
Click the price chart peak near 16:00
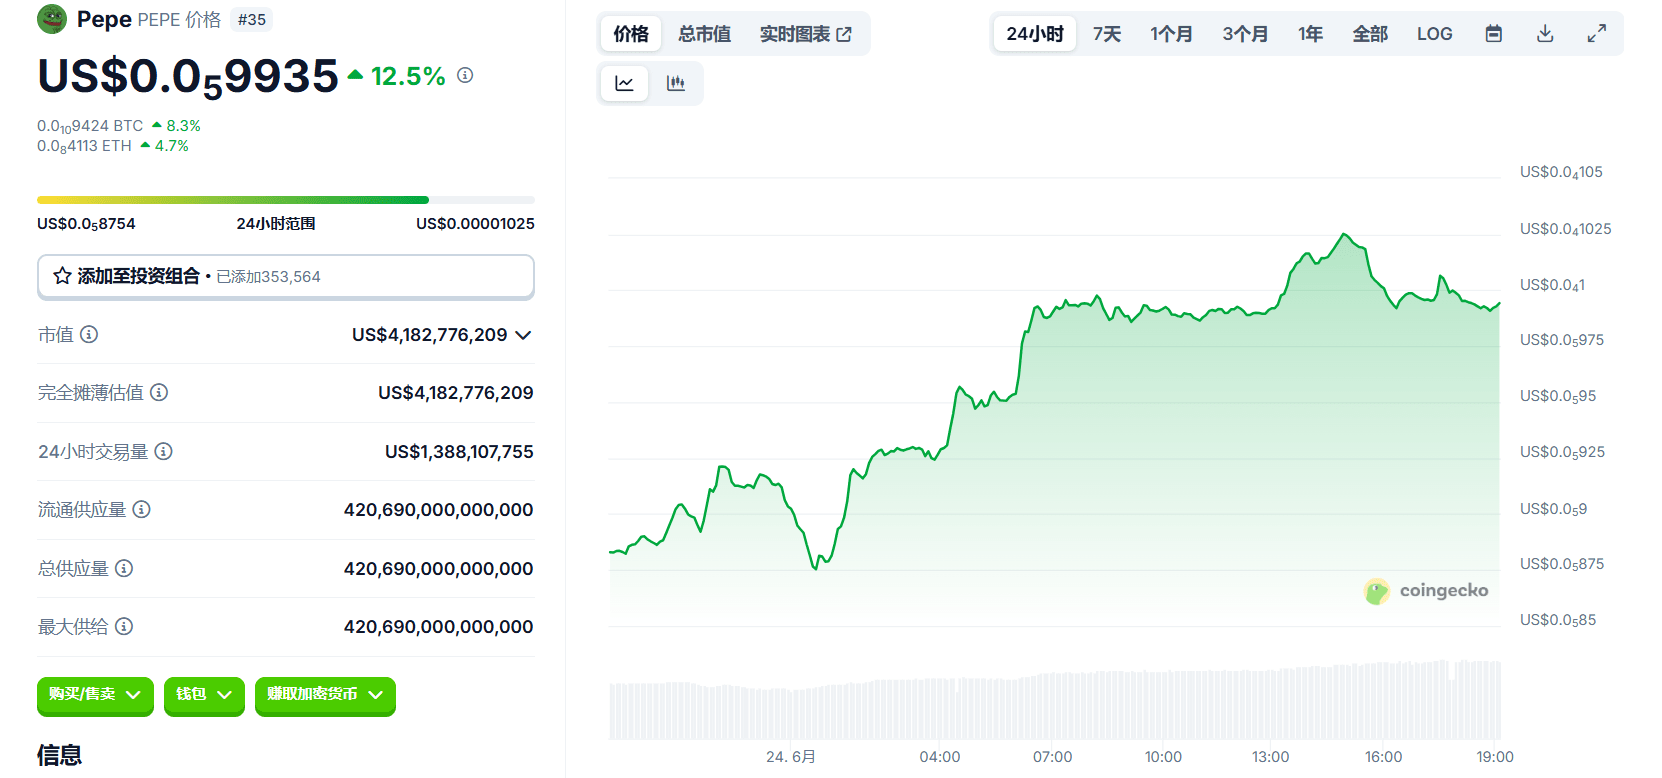point(1345,235)
